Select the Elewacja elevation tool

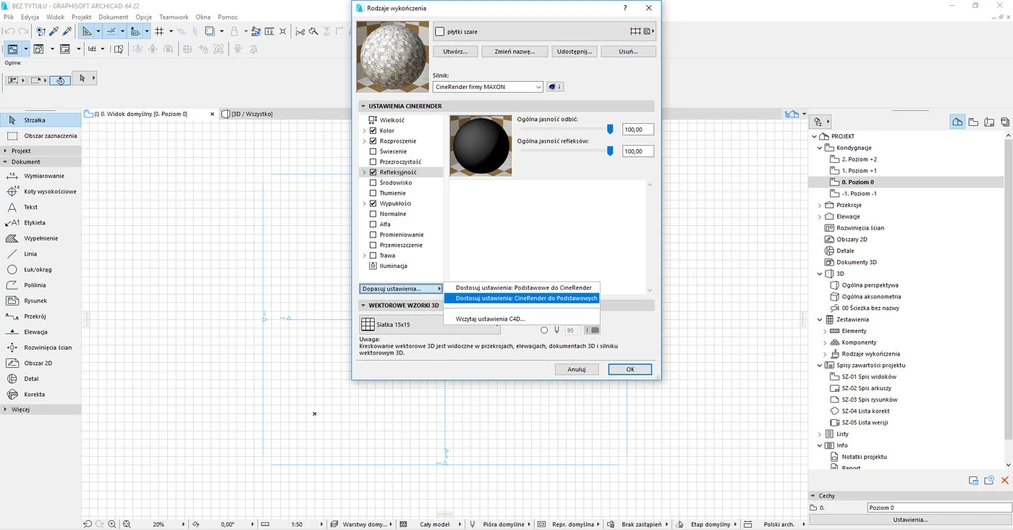40,332
